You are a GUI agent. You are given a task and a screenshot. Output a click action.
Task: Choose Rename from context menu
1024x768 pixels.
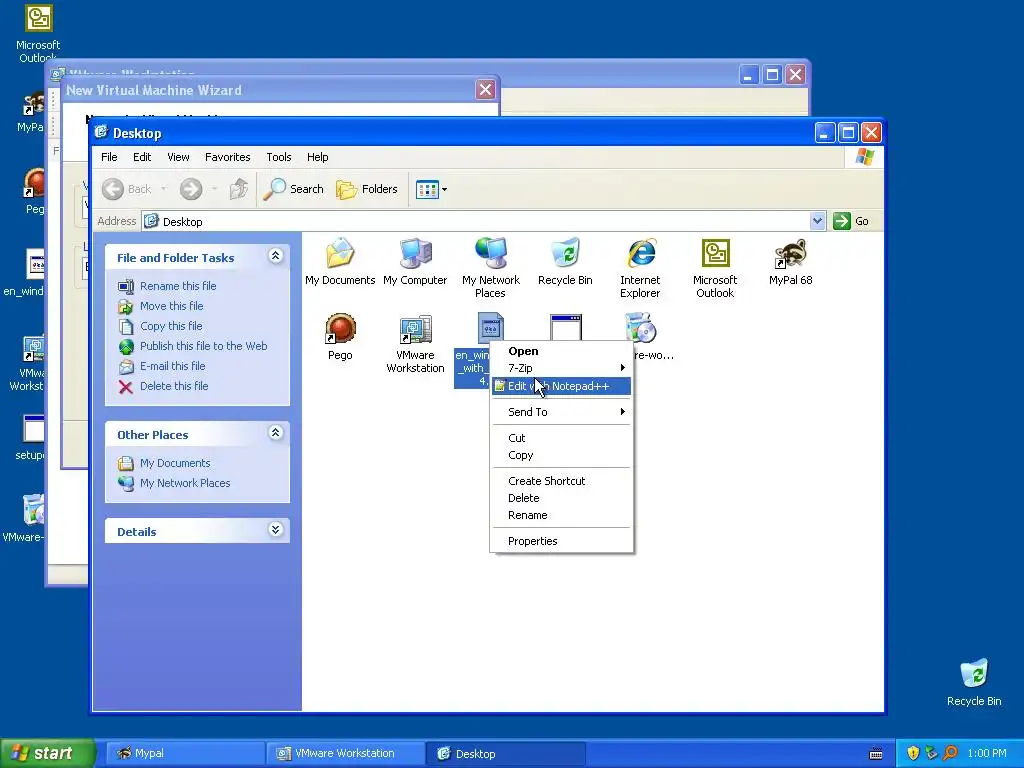point(562,515)
